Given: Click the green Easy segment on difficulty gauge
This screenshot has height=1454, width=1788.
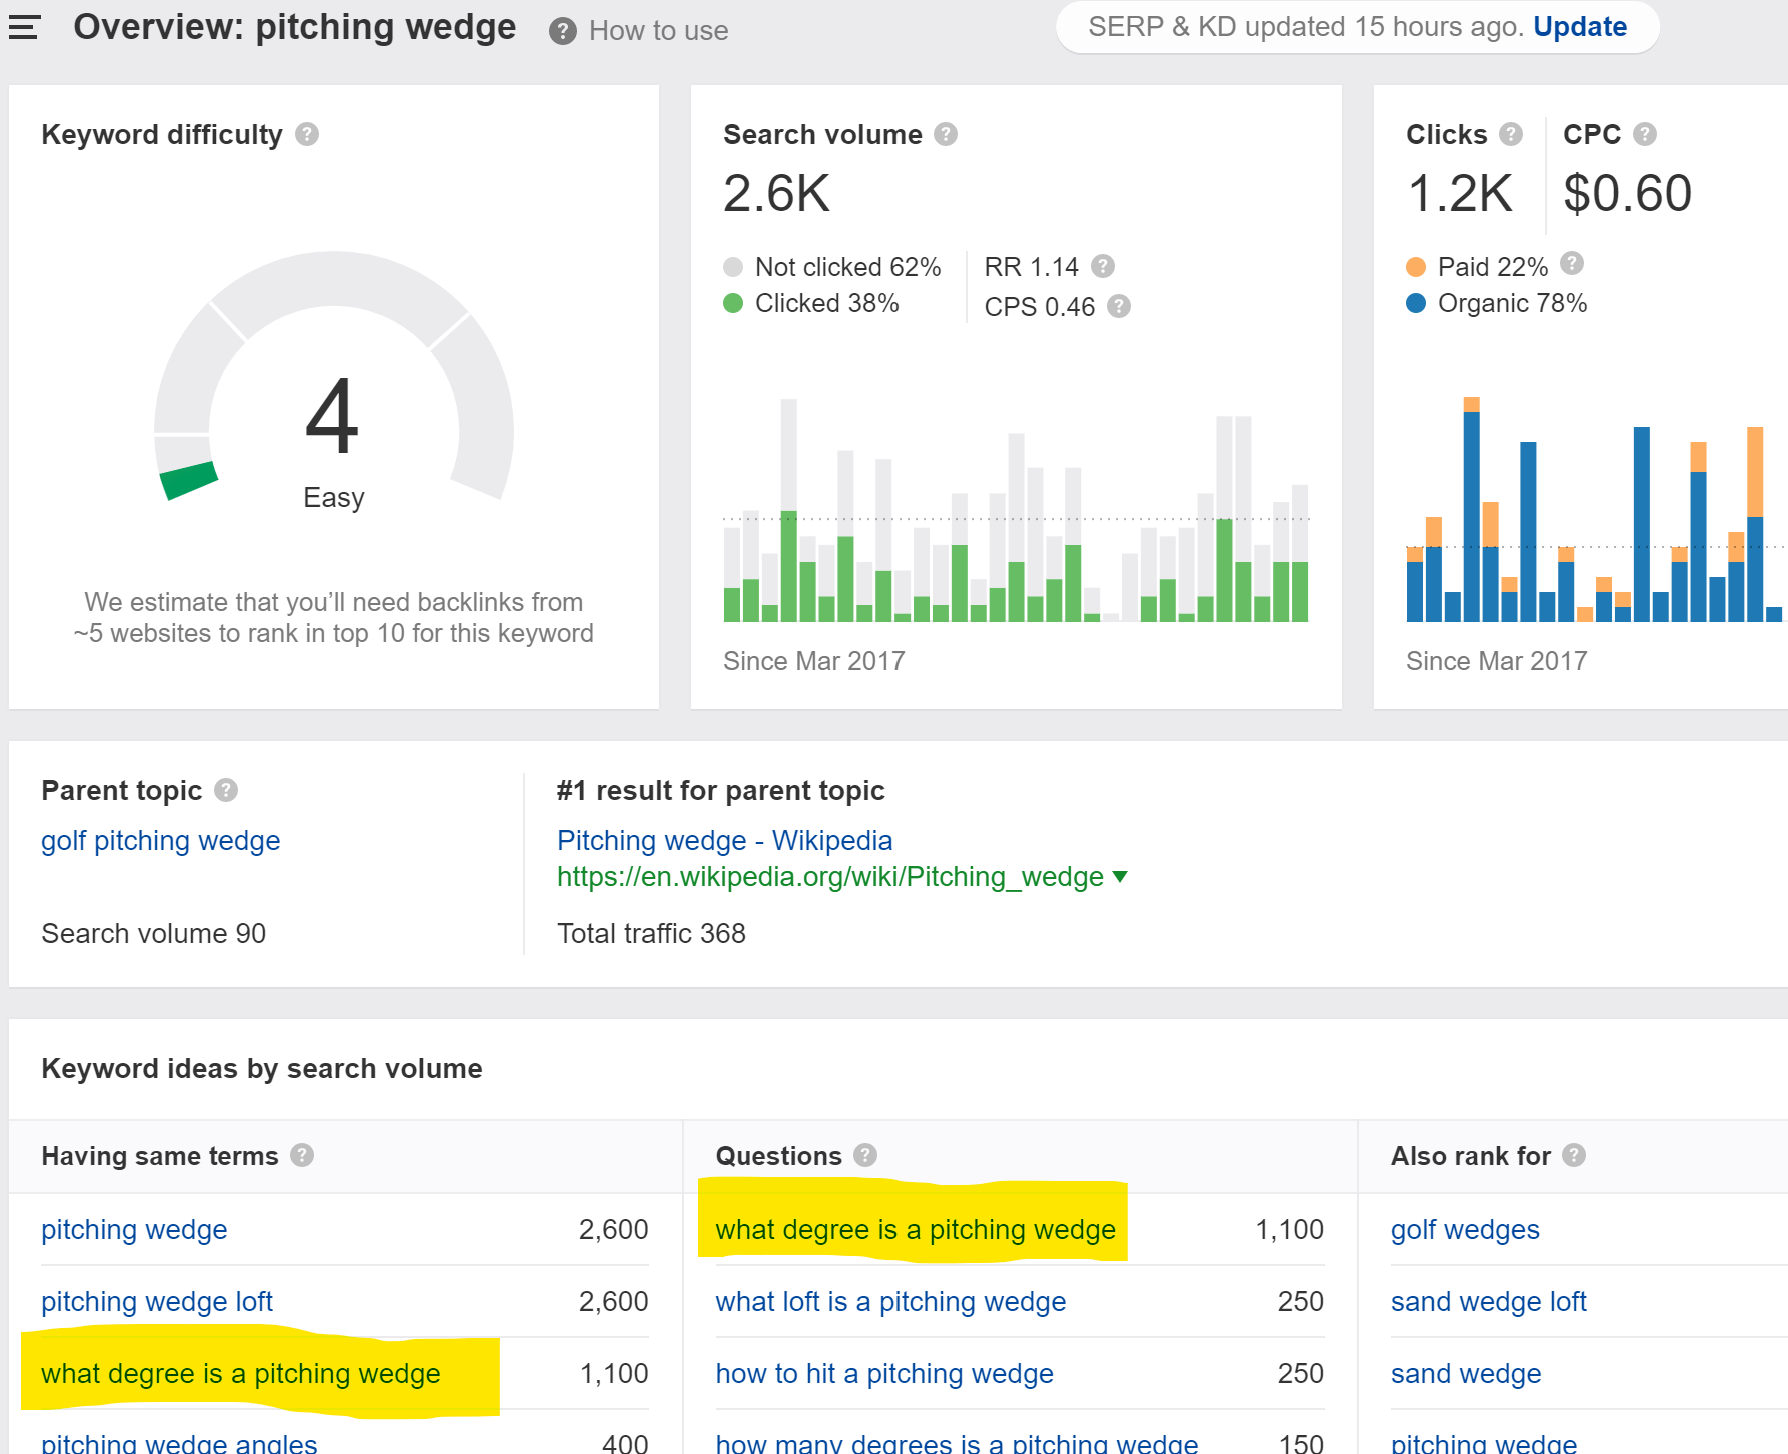Looking at the screenshot, I should 189,480.
